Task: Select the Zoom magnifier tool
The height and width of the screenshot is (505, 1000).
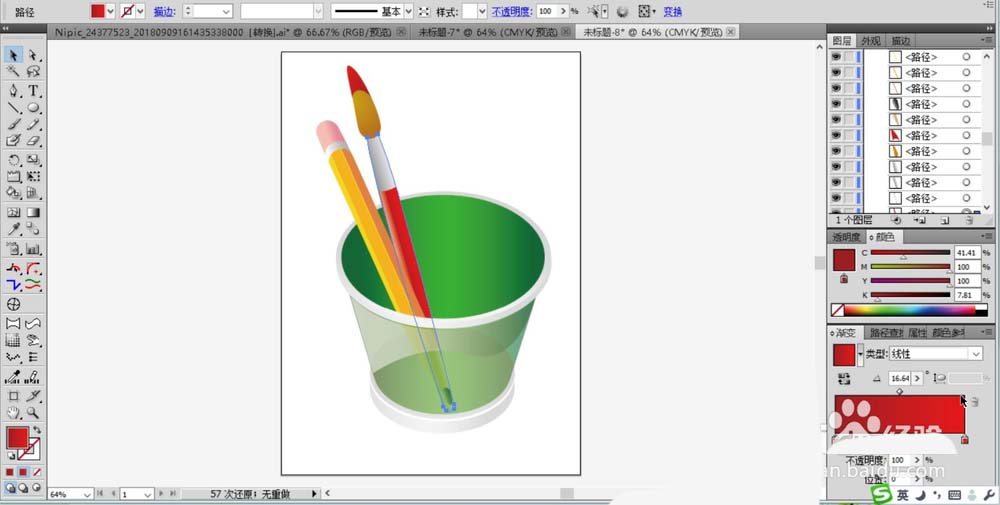Action: (x=33, y=413)
